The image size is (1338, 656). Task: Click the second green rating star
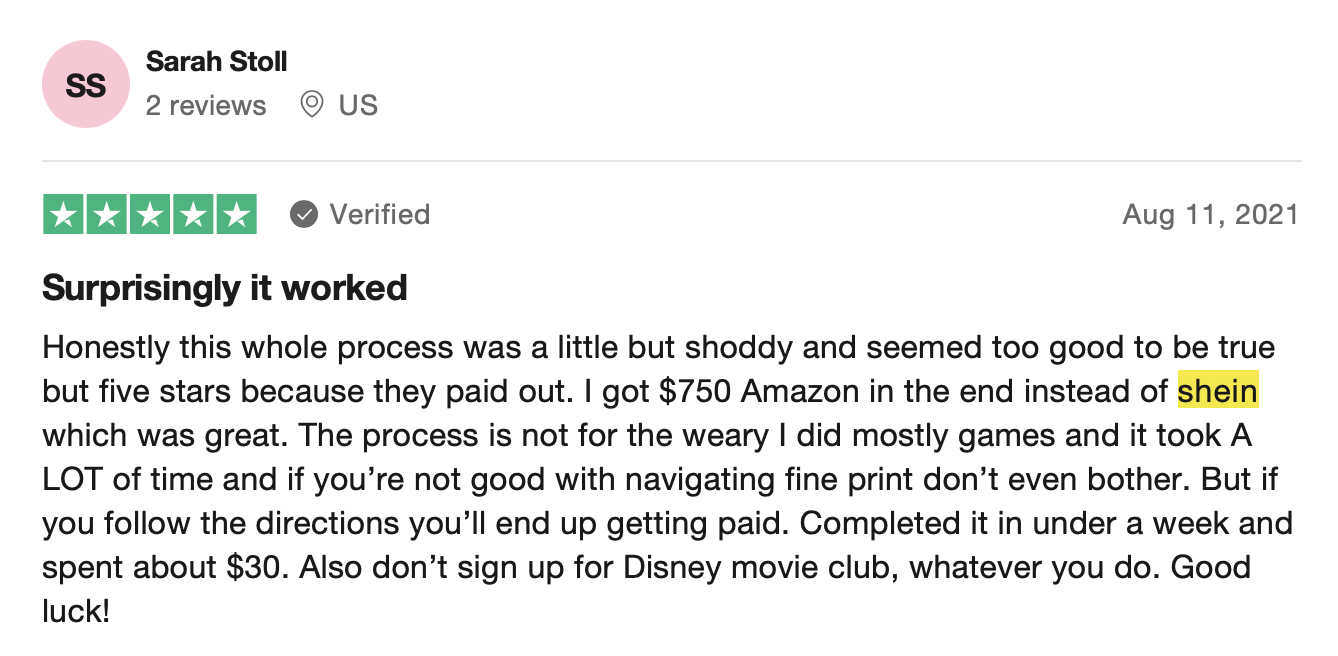(x=107, y=214)
